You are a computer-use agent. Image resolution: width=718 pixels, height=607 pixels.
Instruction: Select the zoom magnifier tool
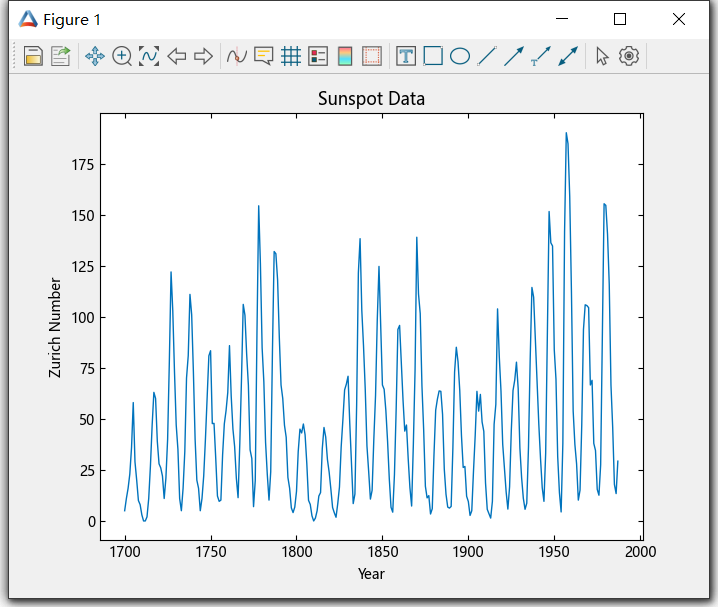[122, 56]
